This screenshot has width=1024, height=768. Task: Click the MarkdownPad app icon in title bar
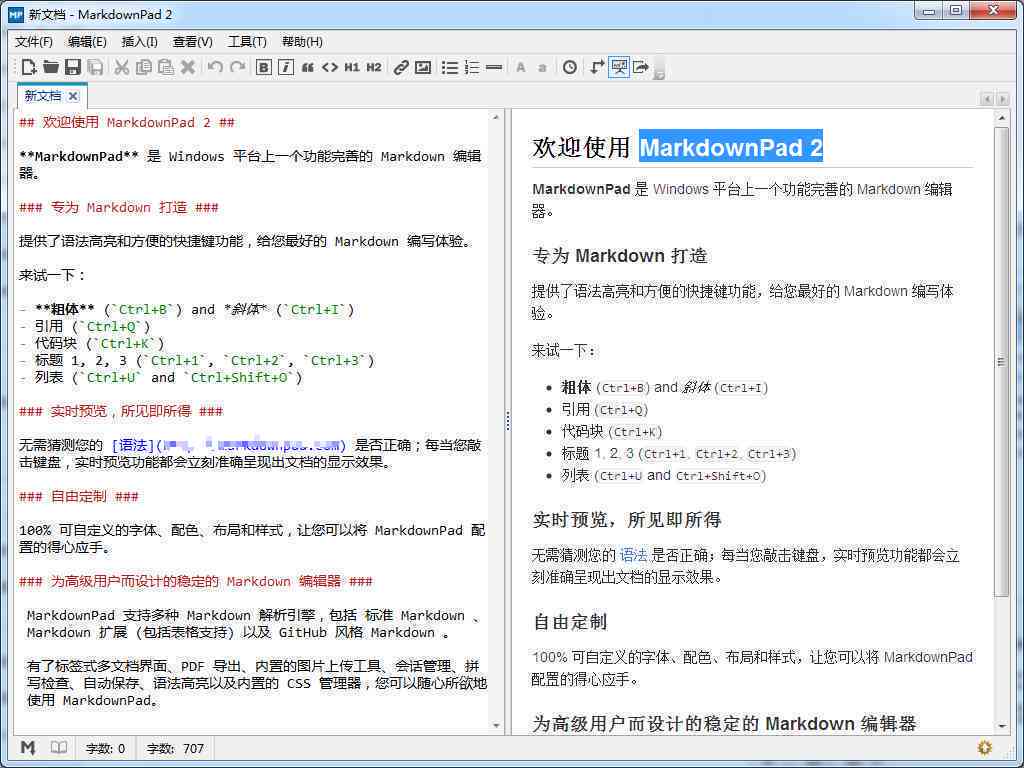coord(16,14)
